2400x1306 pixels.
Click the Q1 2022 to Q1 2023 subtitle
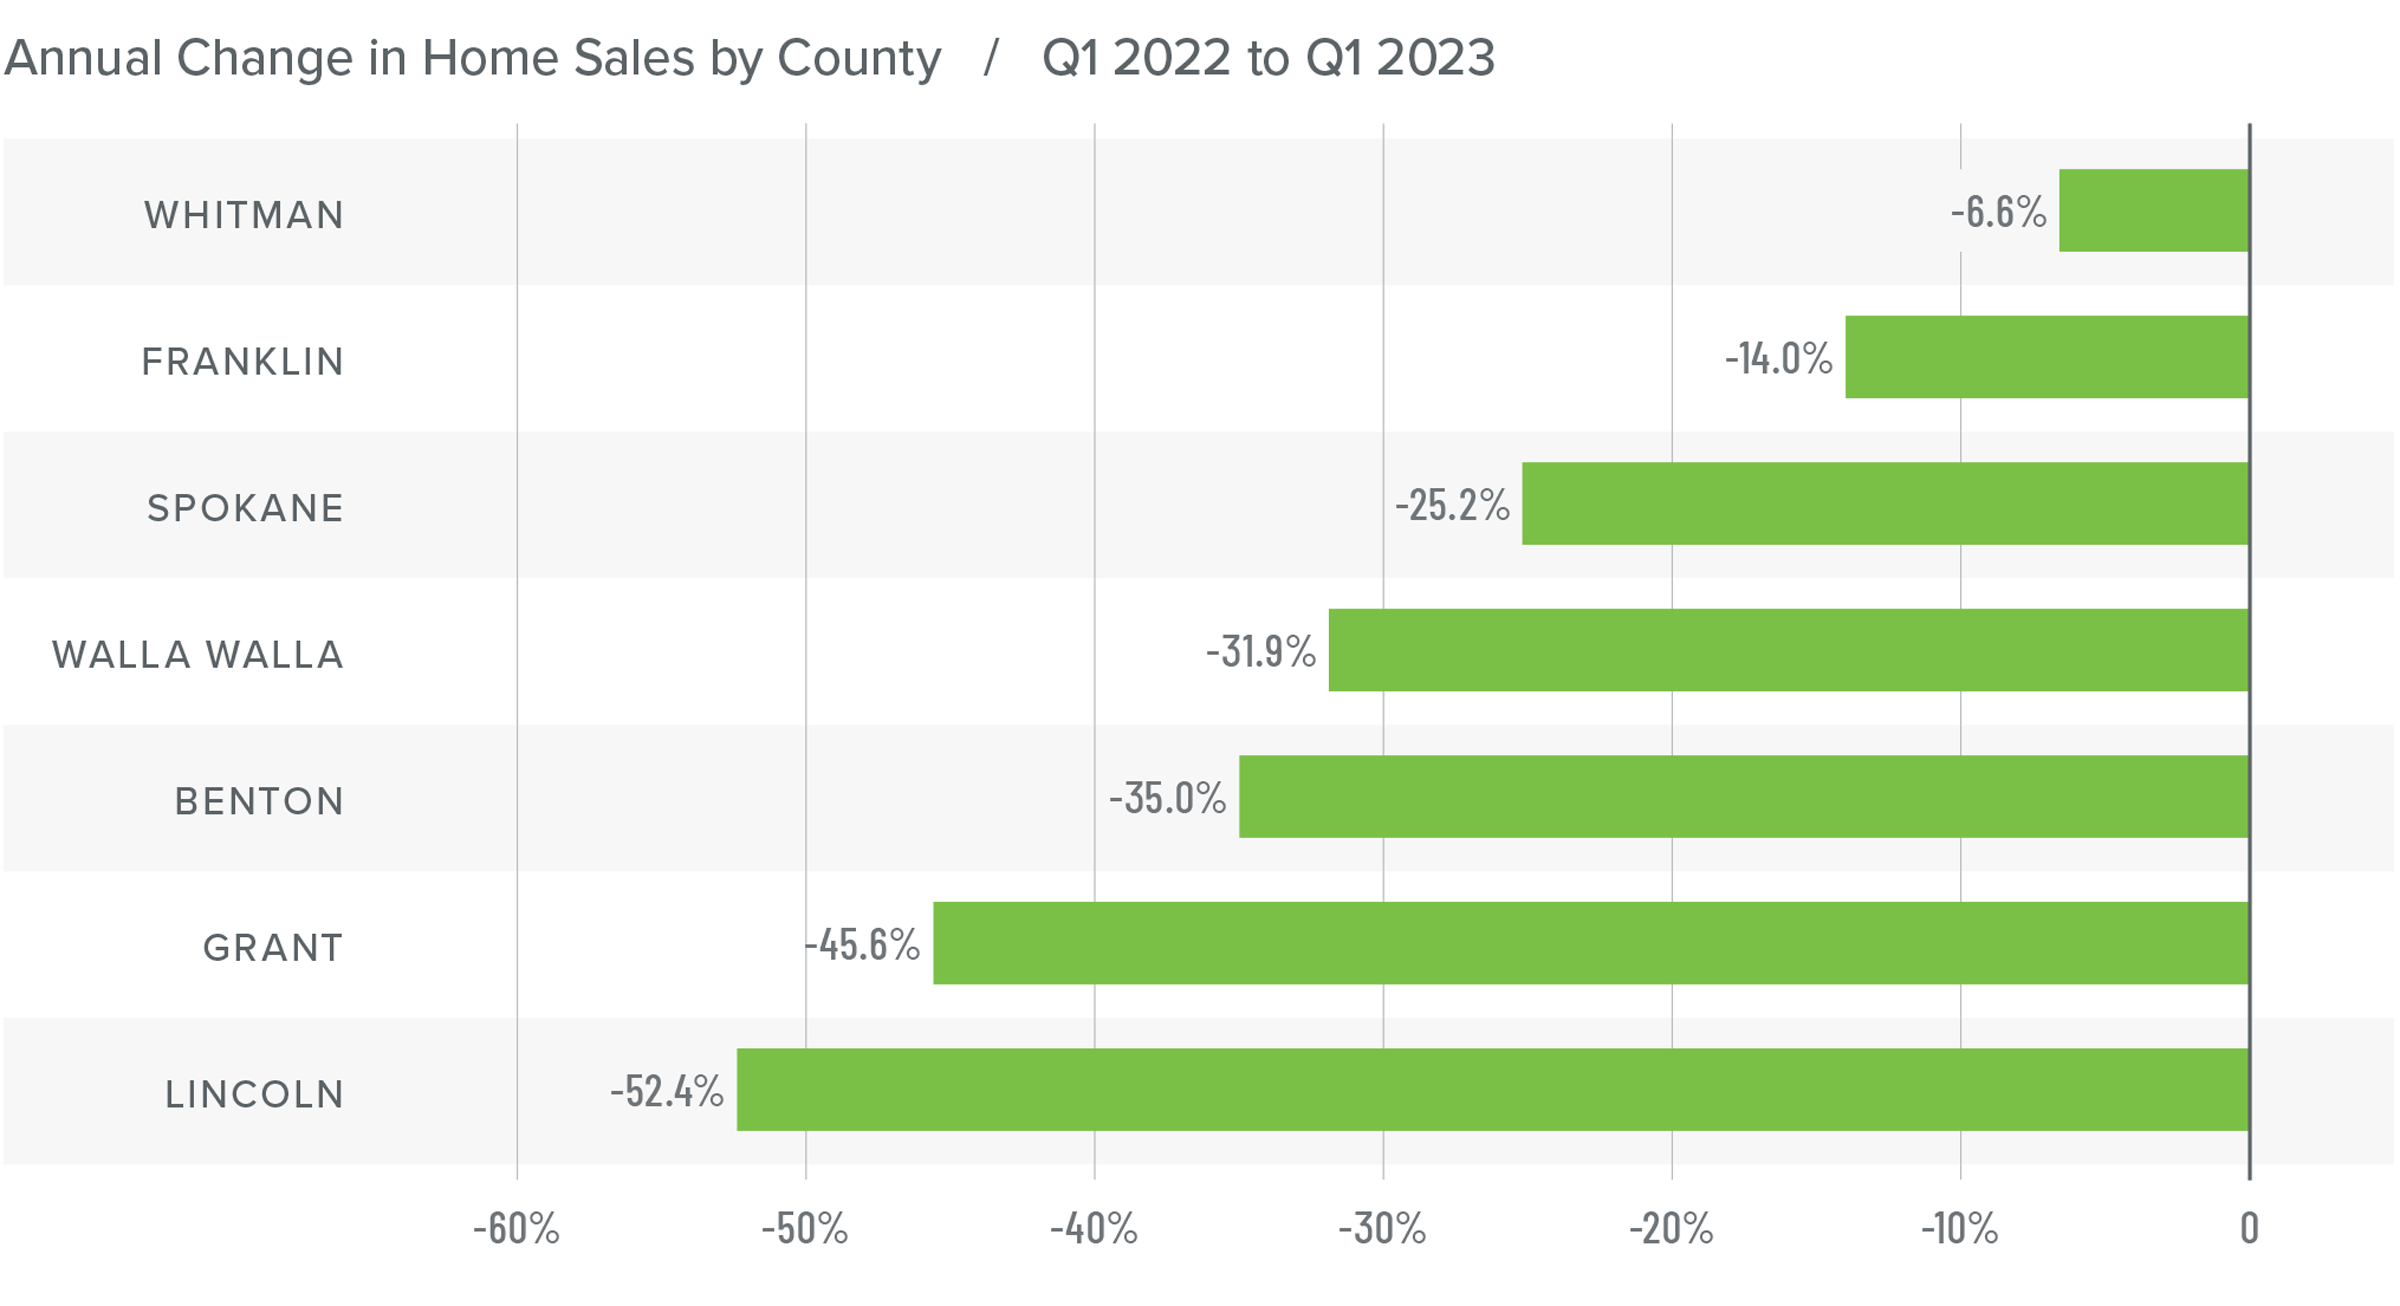tap(1268, 58)
